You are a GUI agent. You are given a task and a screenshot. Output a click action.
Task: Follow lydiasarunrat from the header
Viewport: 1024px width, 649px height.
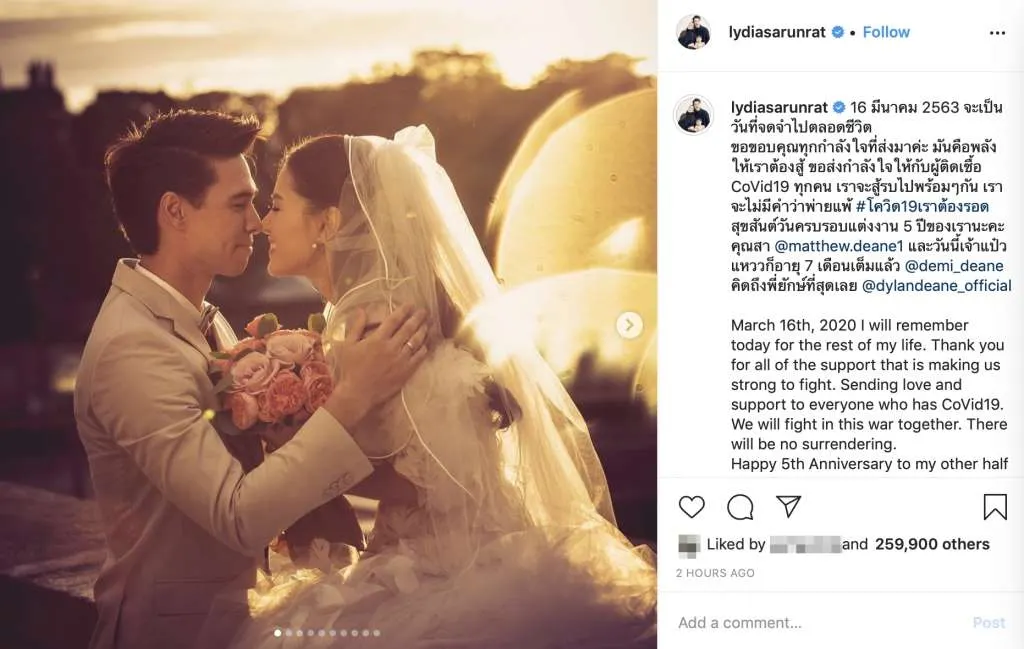(886, 32)
